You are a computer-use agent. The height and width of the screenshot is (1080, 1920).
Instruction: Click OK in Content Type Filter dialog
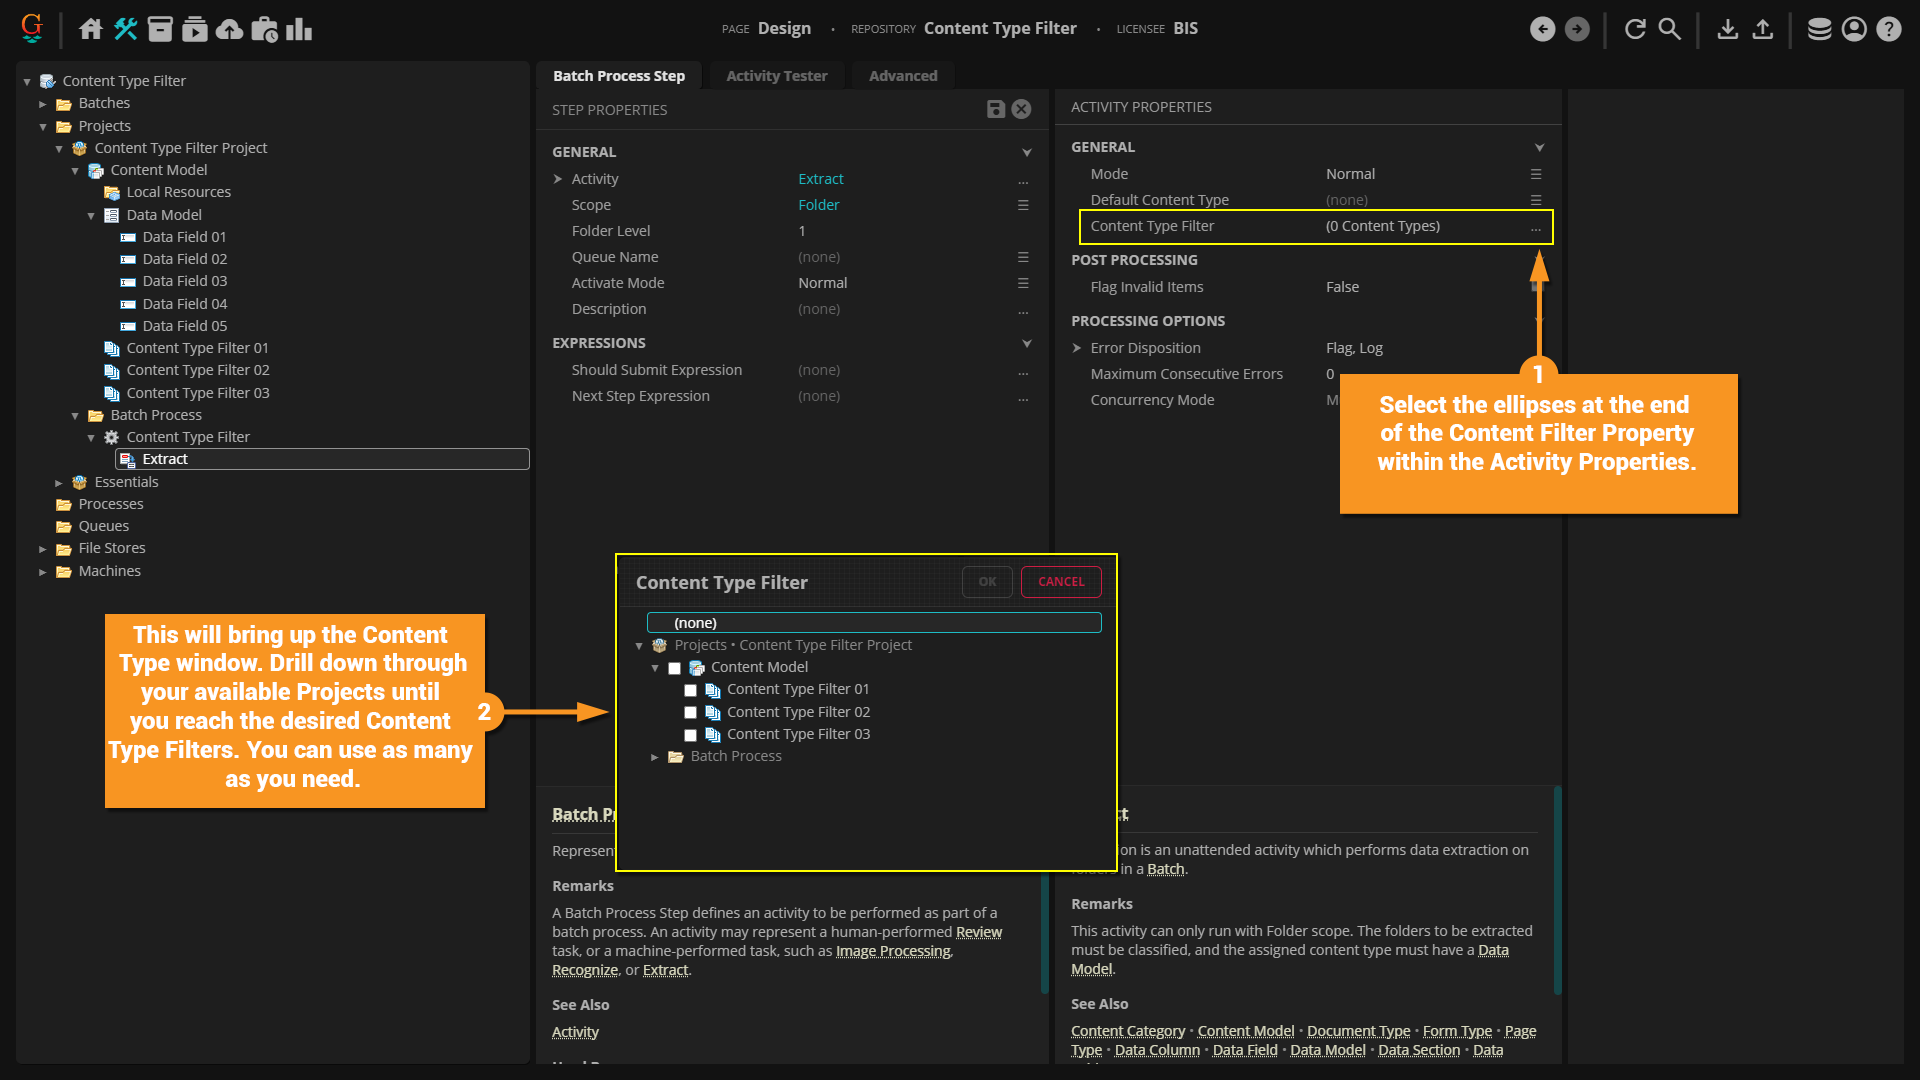(x=987, y=582)
